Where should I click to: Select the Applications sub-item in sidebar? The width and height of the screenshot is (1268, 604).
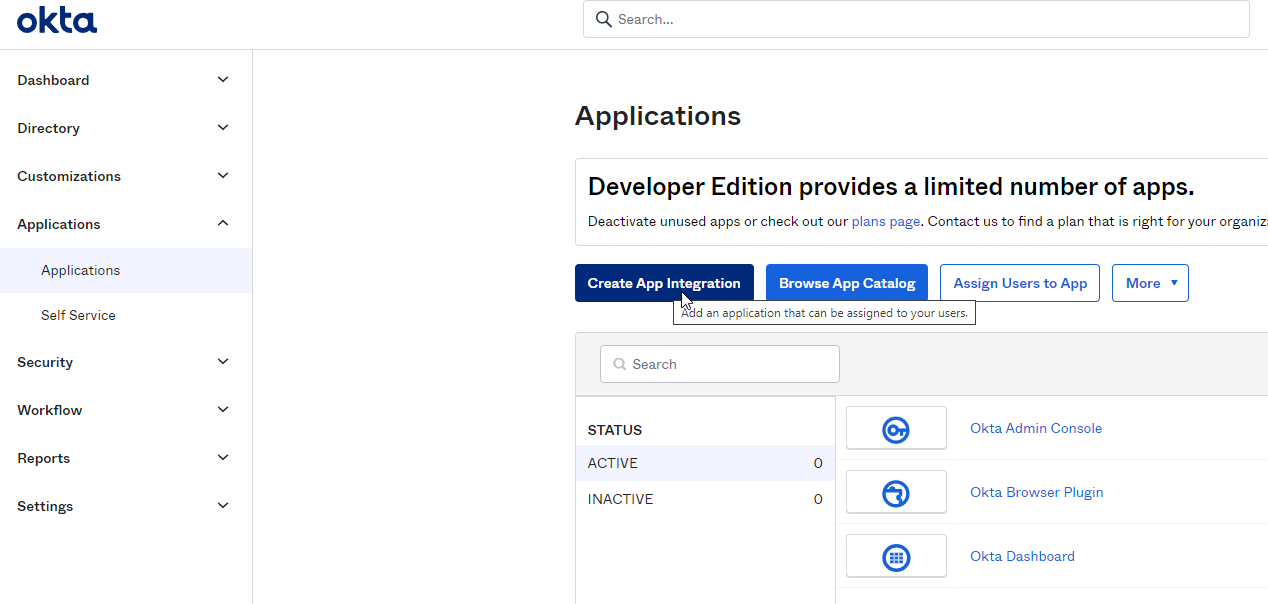click(x=80, y=270)
